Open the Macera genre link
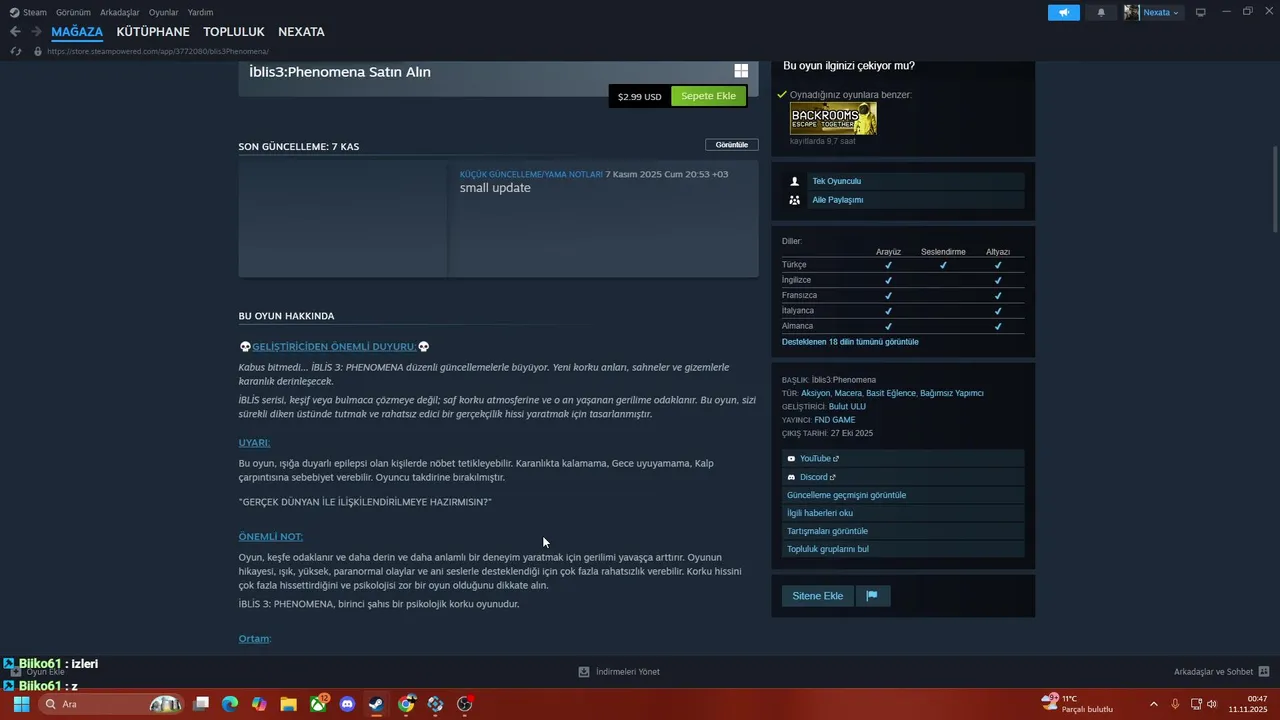Screen dimensions: 1280x720 tap(848, 393)
